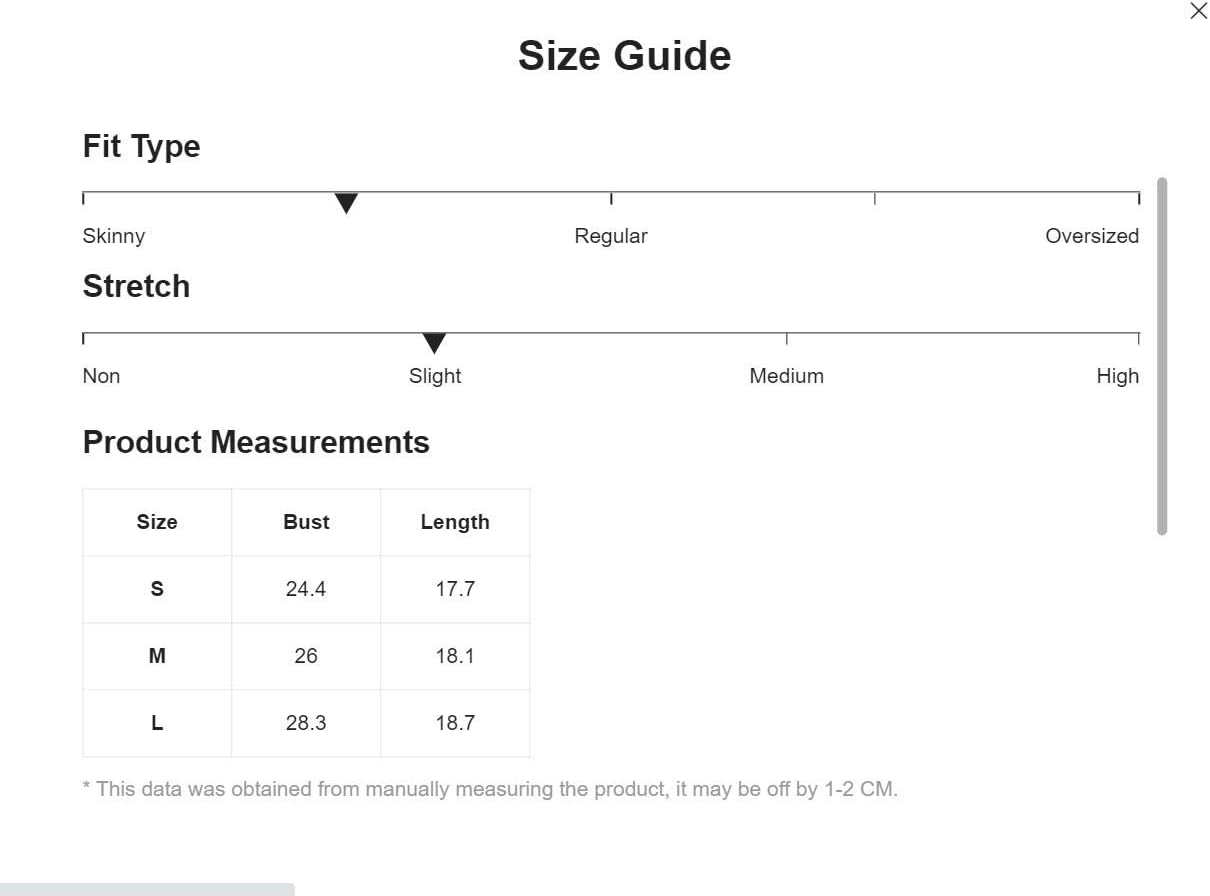Click the 18.1 length measurement cell
1210x896 pixels.
click(x=455, y=656)
